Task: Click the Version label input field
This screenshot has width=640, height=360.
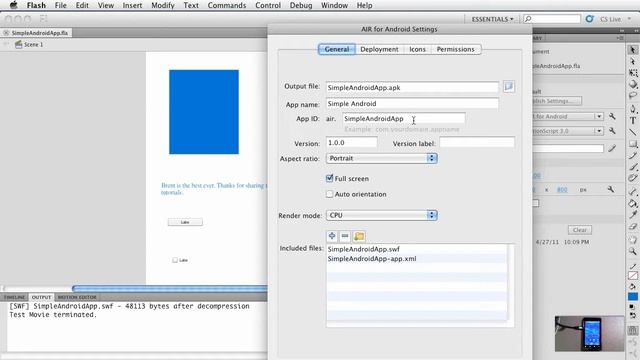Action: click(x=477, y=142)
